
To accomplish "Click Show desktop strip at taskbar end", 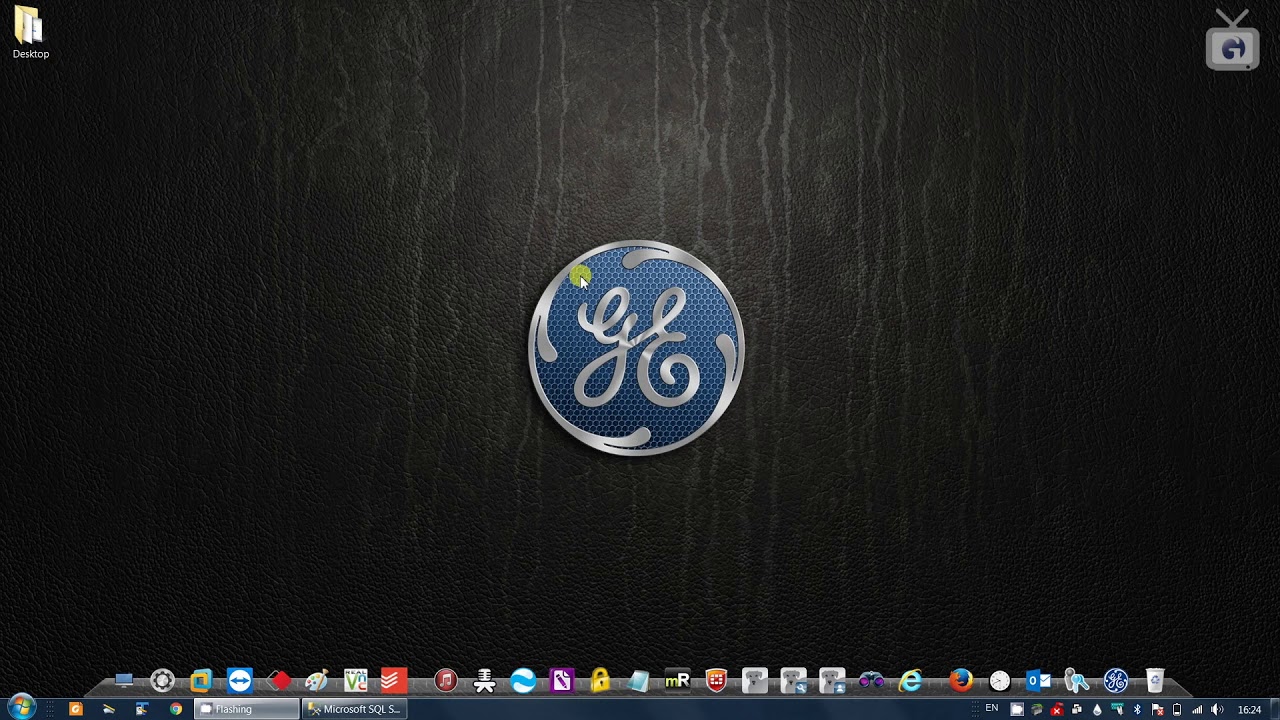I will (1274, 709).
